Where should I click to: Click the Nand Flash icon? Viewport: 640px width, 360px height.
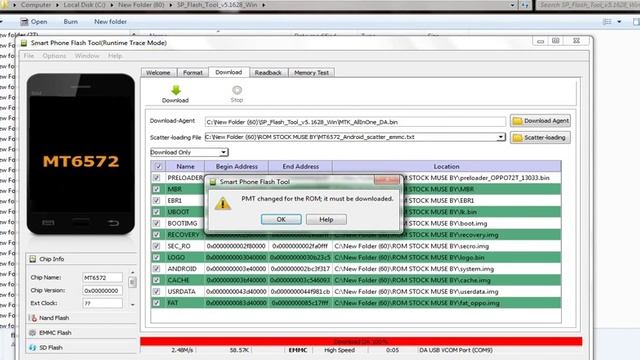pyautogui.click(x=33, y=318)
